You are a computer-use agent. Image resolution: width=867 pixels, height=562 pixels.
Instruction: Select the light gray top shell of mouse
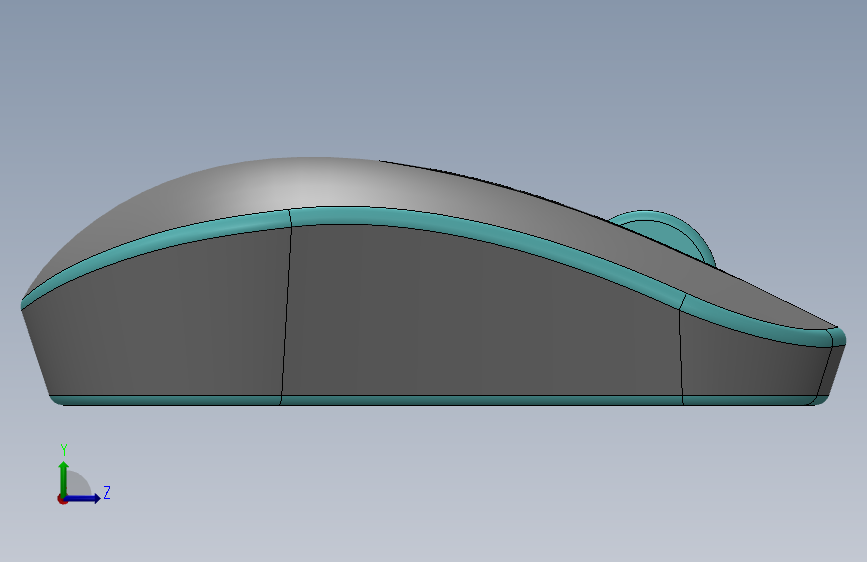[332, 185]
